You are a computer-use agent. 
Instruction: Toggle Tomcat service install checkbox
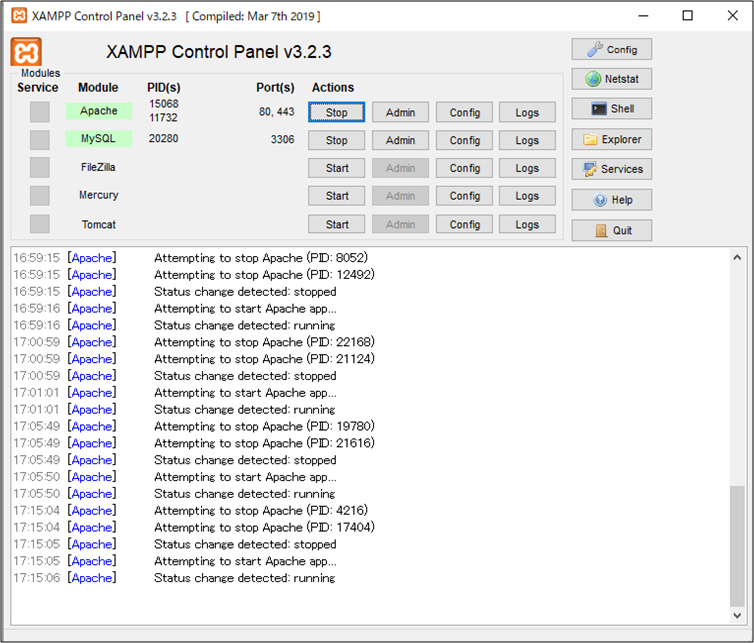click(40, 224)
